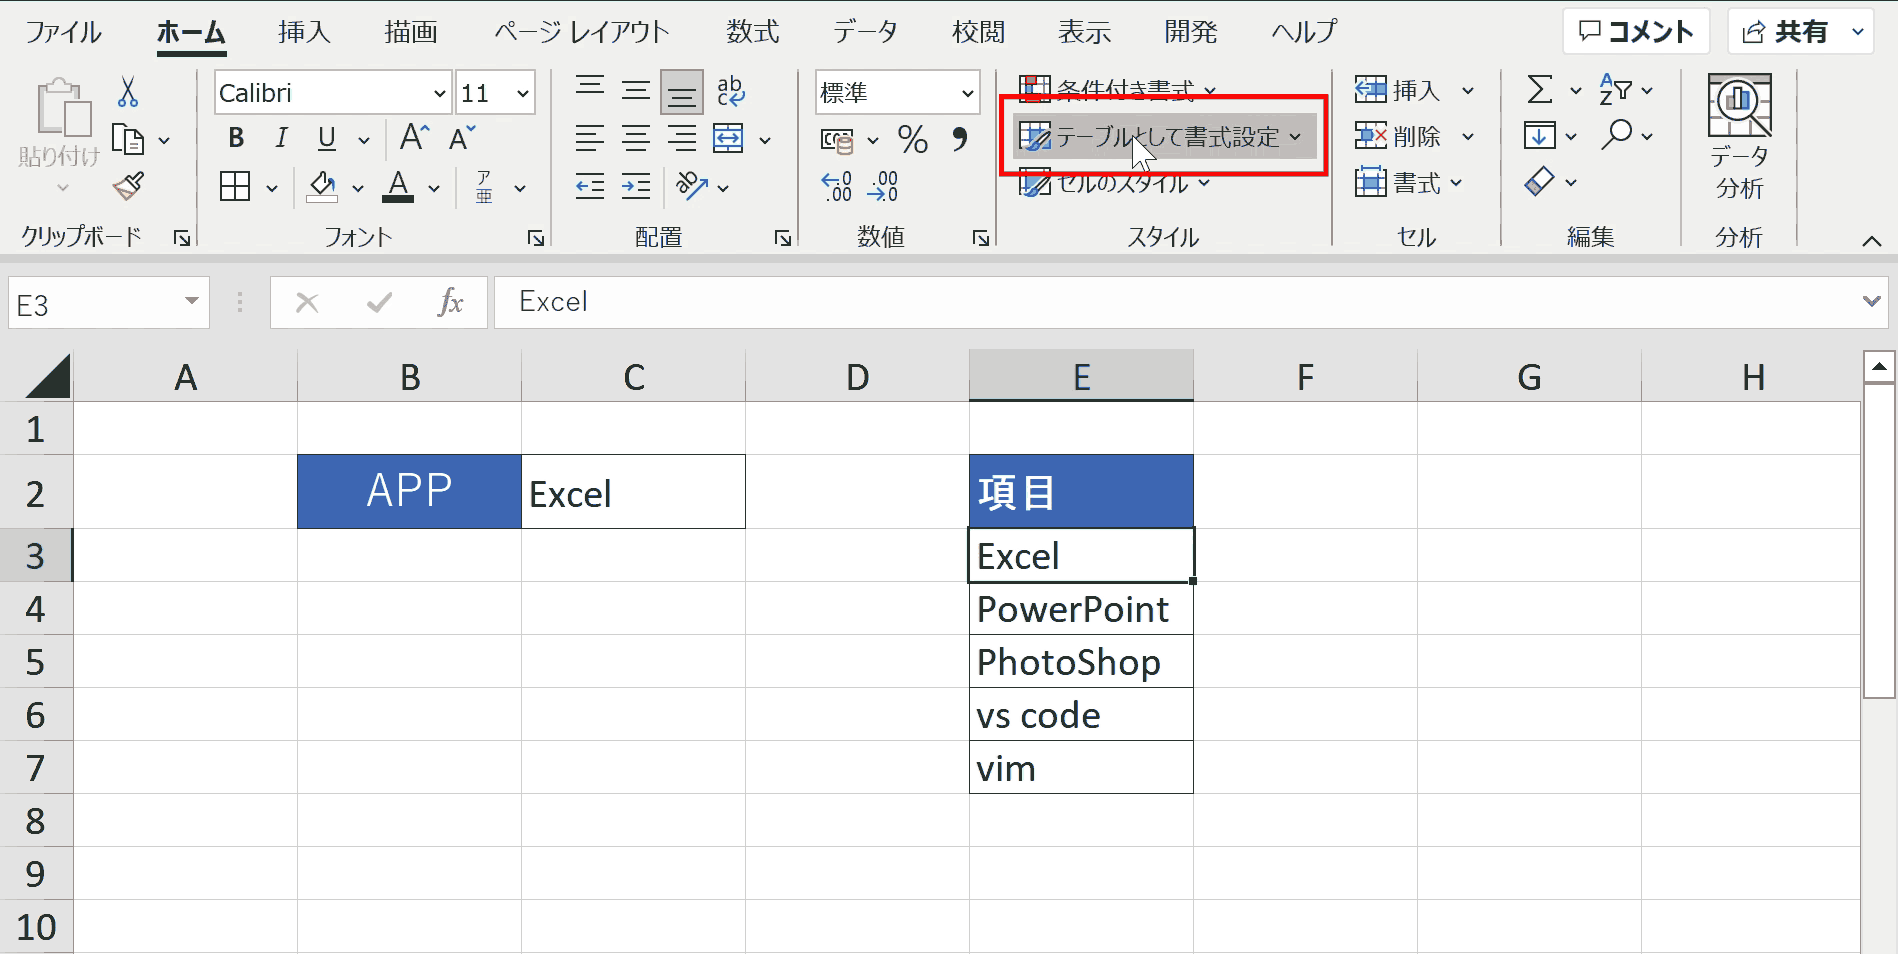Toggle Underline formatting

coord(327,138)
